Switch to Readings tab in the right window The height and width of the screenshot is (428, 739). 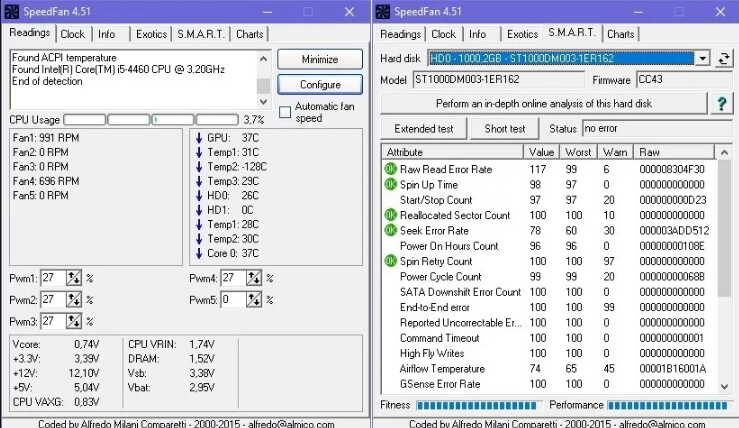tap(400, 34)
